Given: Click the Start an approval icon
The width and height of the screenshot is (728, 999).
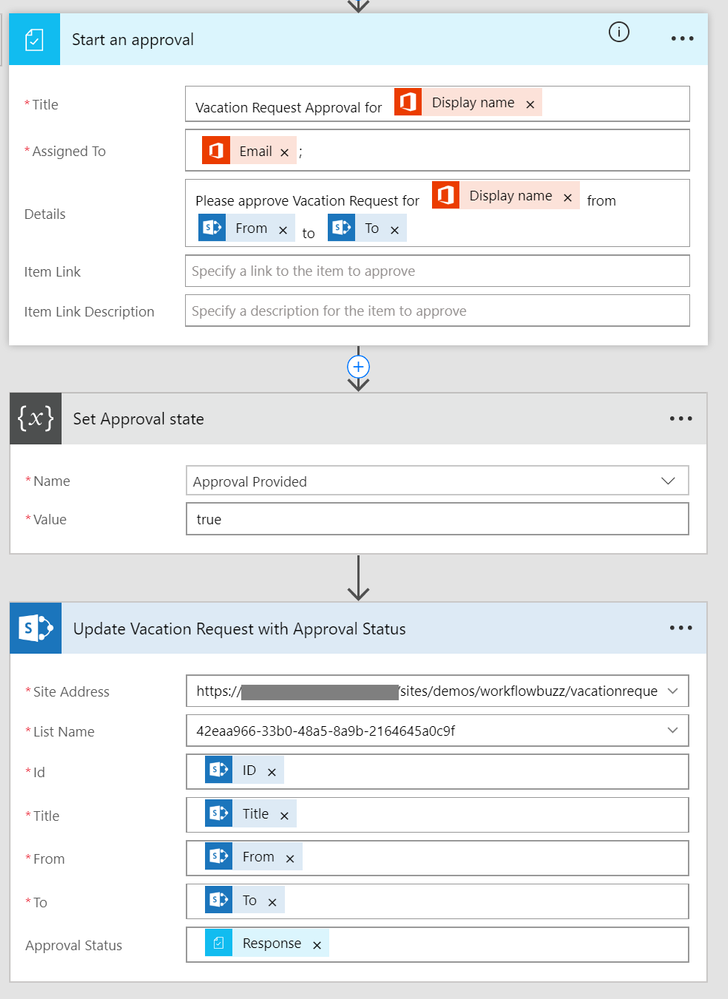Looking at the screenshot, I should click(35, 39).
